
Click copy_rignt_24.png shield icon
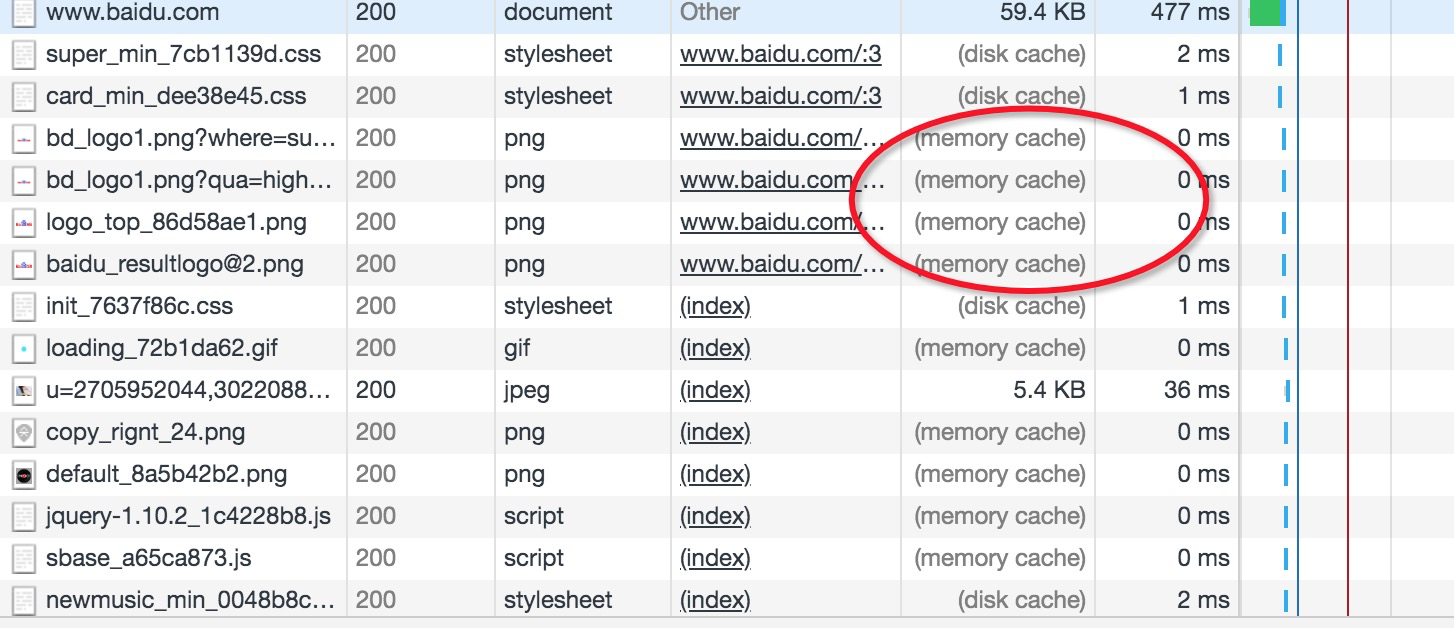point(24,432)
